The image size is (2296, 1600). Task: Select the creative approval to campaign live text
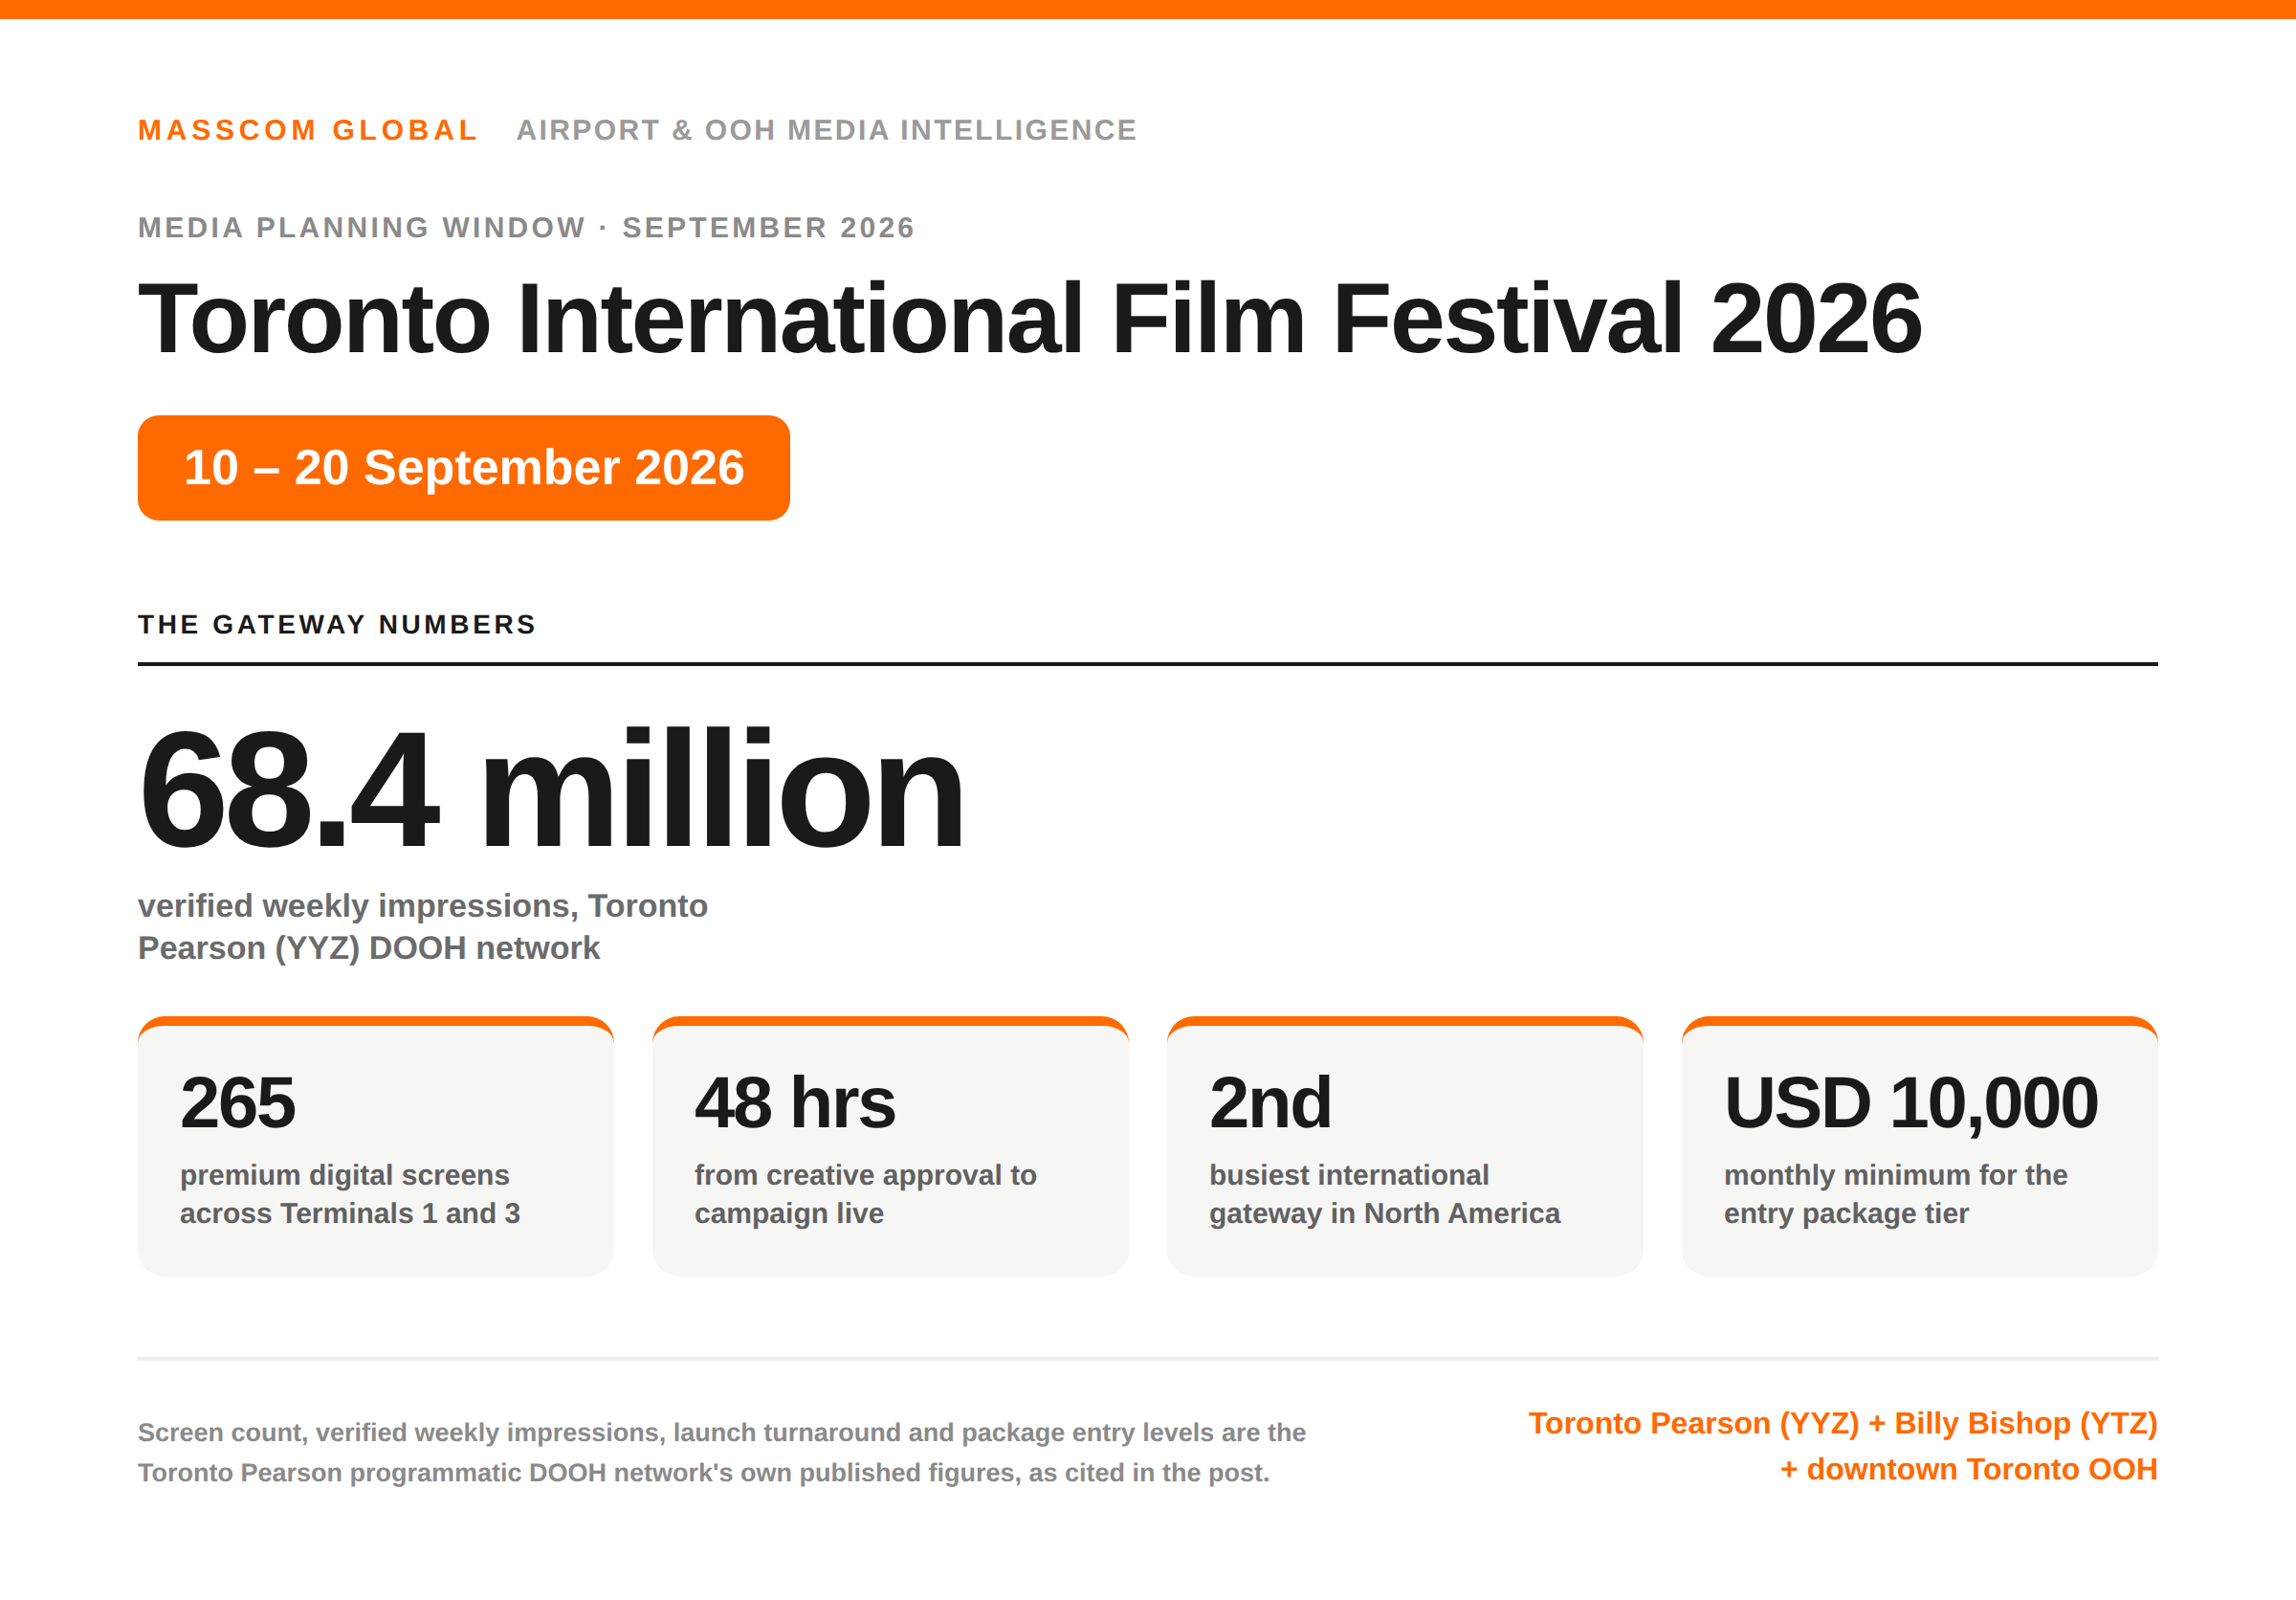click(866, 1194)
